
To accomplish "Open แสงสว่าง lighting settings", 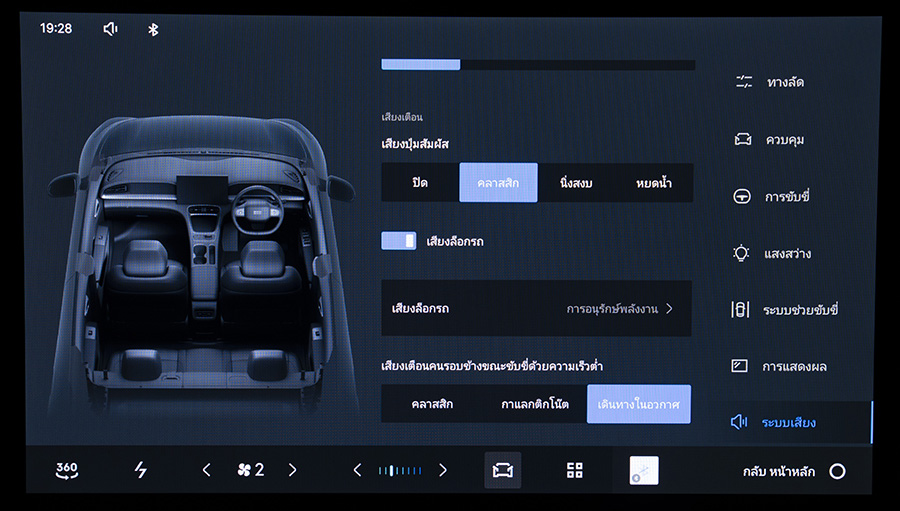I will (785, 253).
